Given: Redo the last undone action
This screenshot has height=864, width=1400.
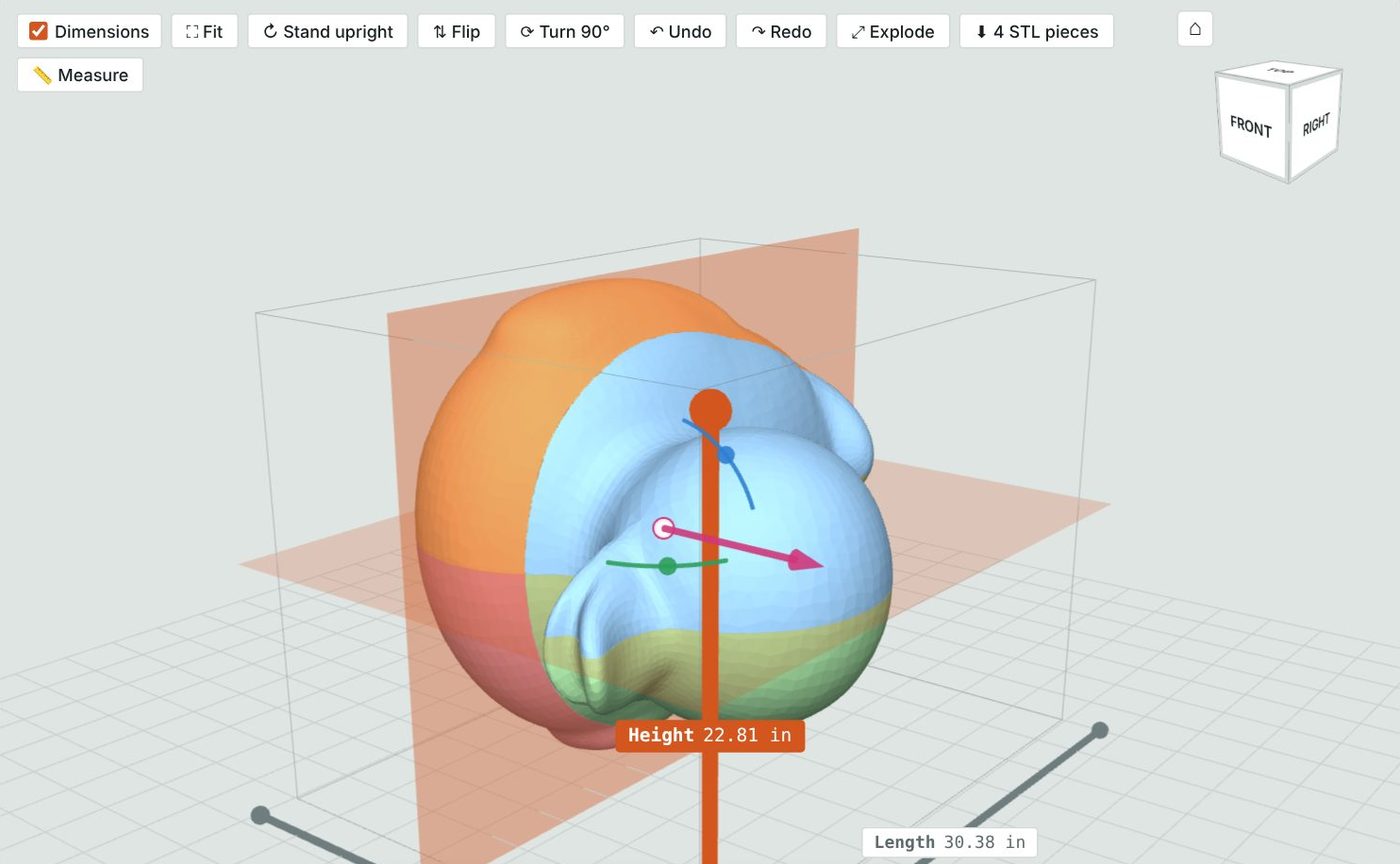Looking at the screenshot, I should pos(781,31).
